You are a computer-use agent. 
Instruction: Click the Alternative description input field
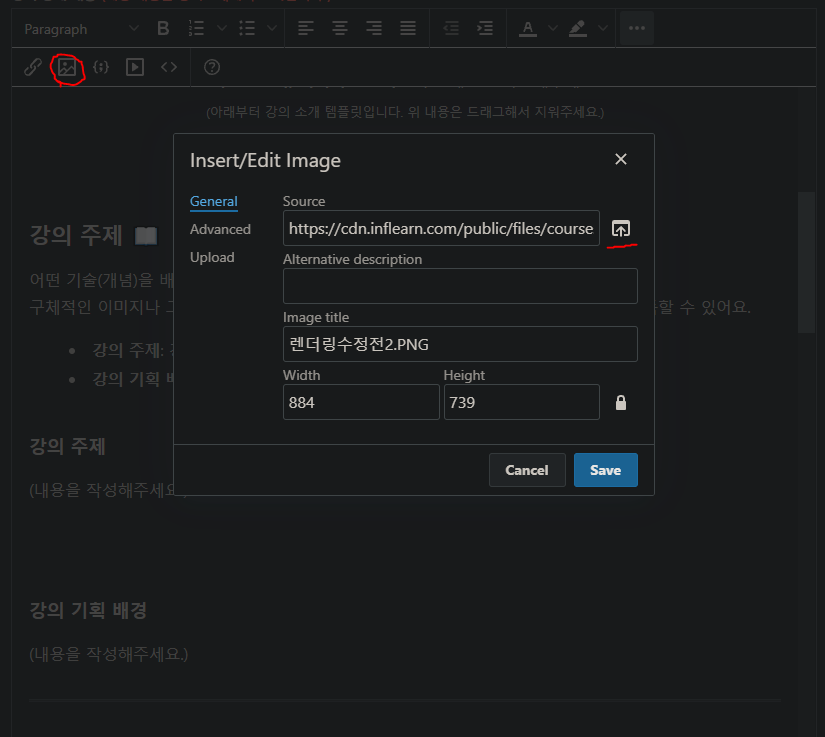pyautogui.click(x=460, y=286)
